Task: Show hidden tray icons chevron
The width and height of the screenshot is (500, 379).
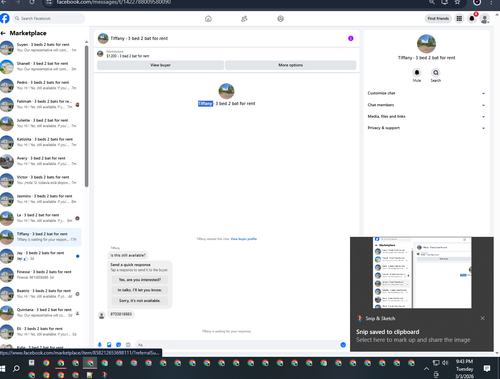Action: coord(426,368)
